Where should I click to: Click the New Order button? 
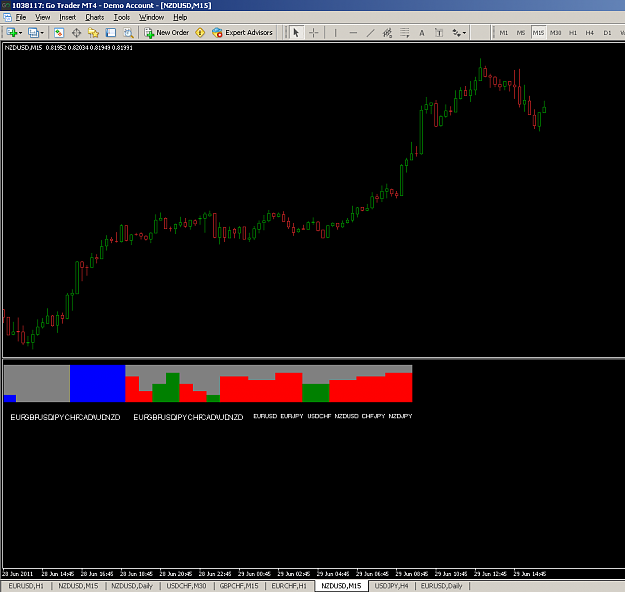[x=167, y=33]
